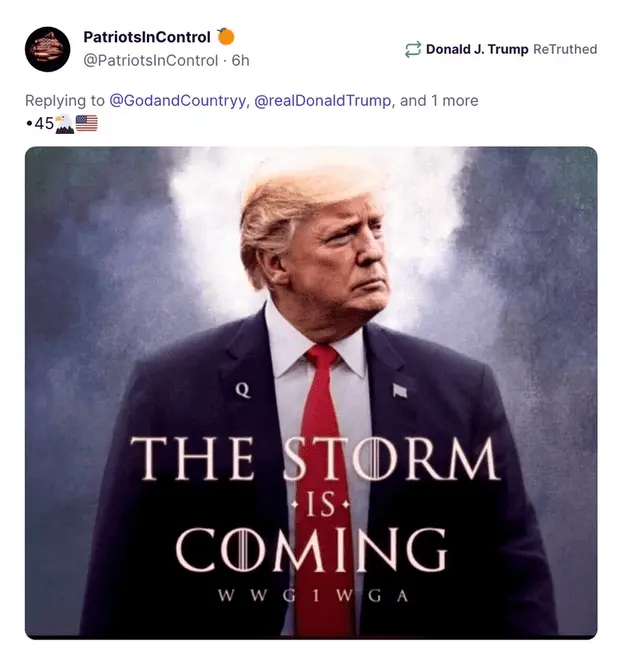The height and width of the screenshot is (649, 618).
Task: Open the 6h post timestamp
Action: tap(240, 60)
